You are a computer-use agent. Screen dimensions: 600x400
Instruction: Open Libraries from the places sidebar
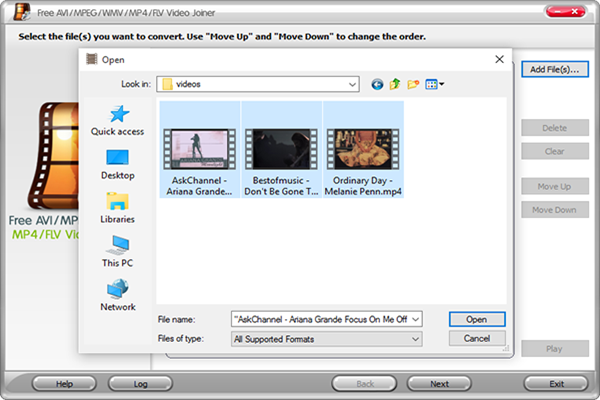coord(117,208)
